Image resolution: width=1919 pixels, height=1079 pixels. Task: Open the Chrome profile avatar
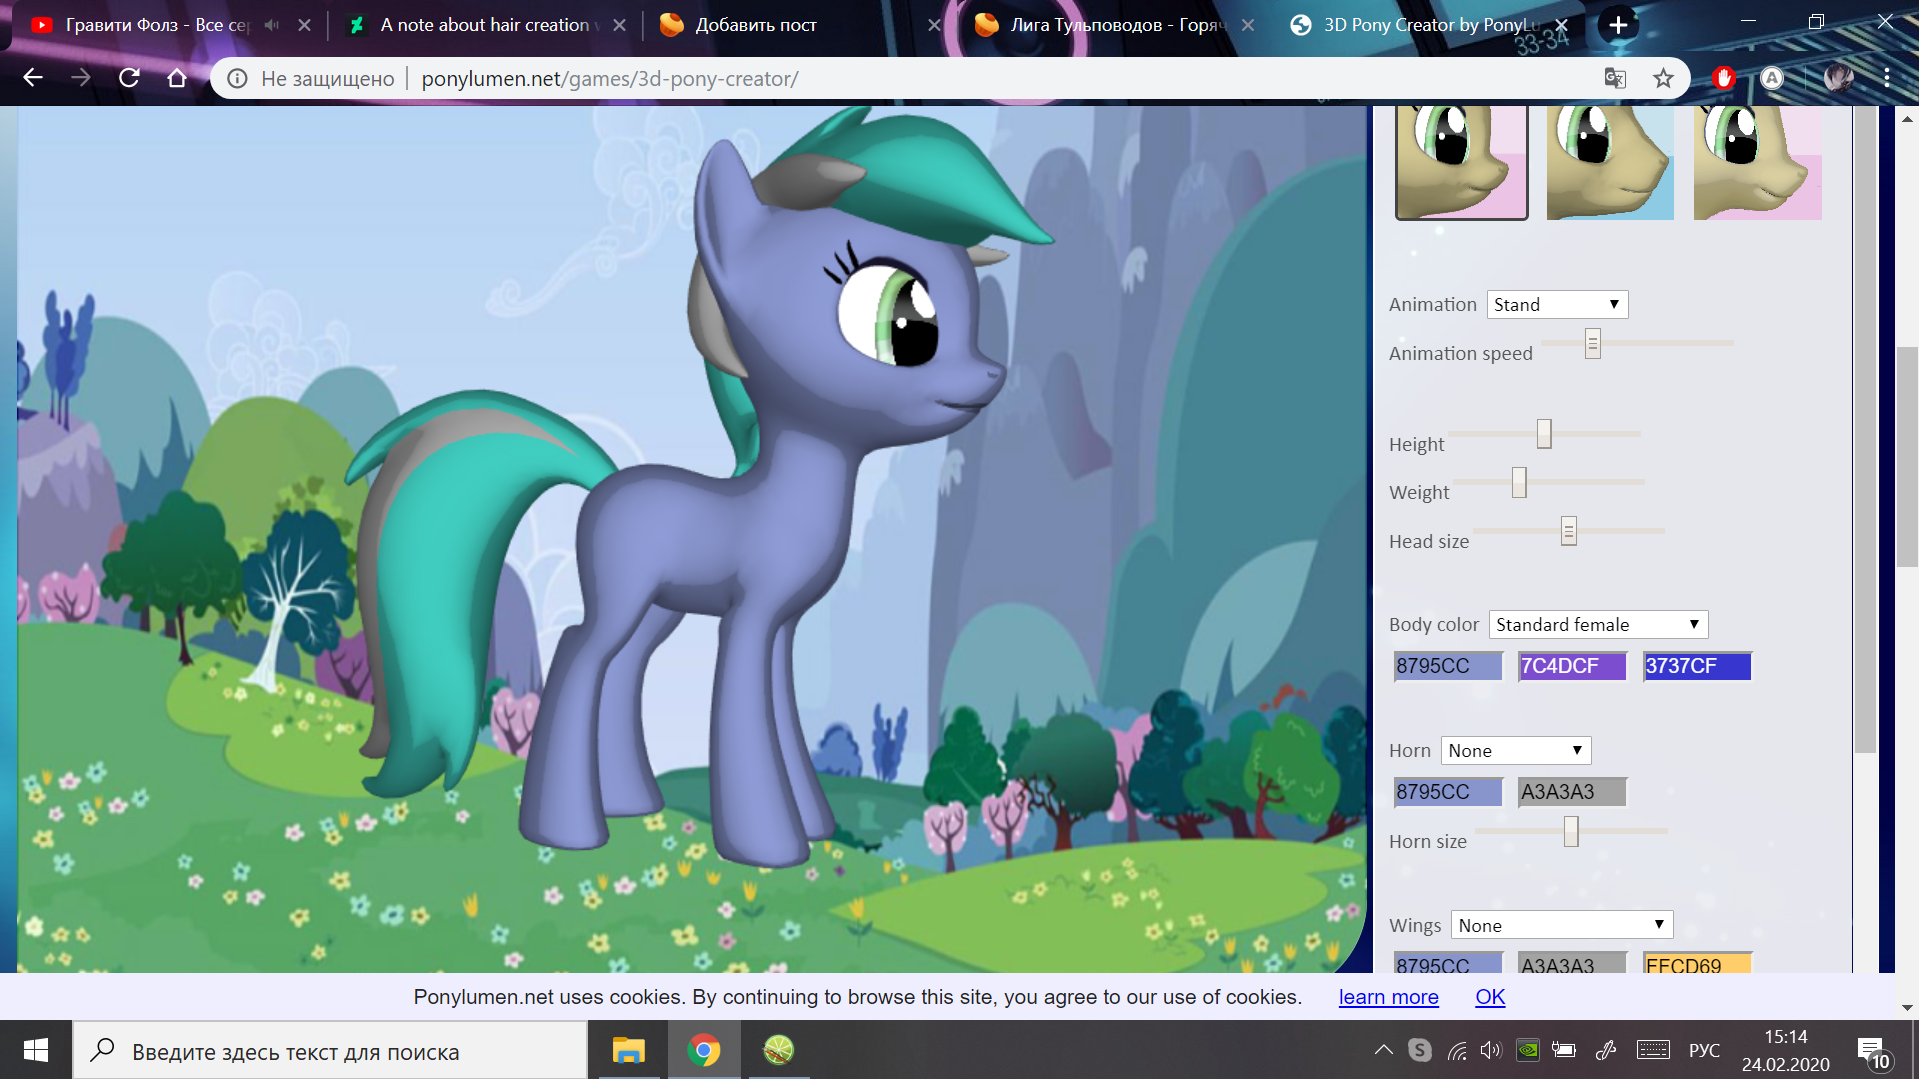[1838, 78]
